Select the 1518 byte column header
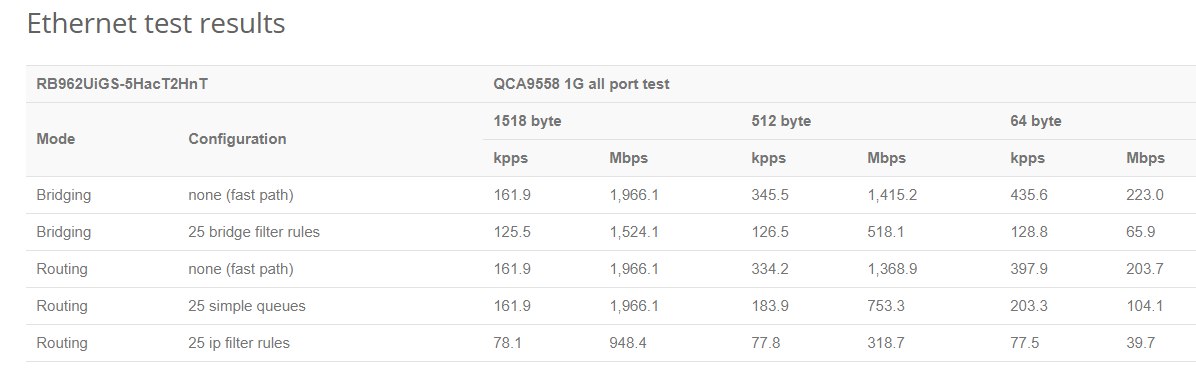This screenshot has height=375, width=1196. pyautogui.click(x=527, y=121)
